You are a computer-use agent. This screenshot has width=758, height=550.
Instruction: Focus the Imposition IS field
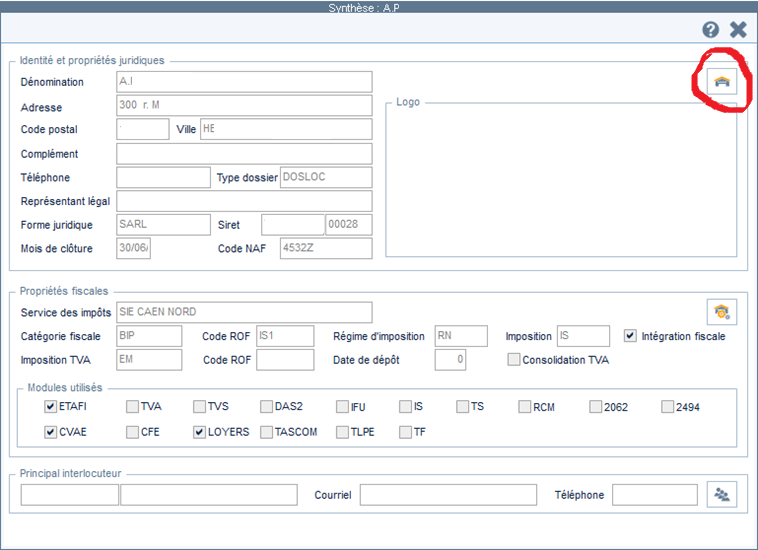coord(583,336)
